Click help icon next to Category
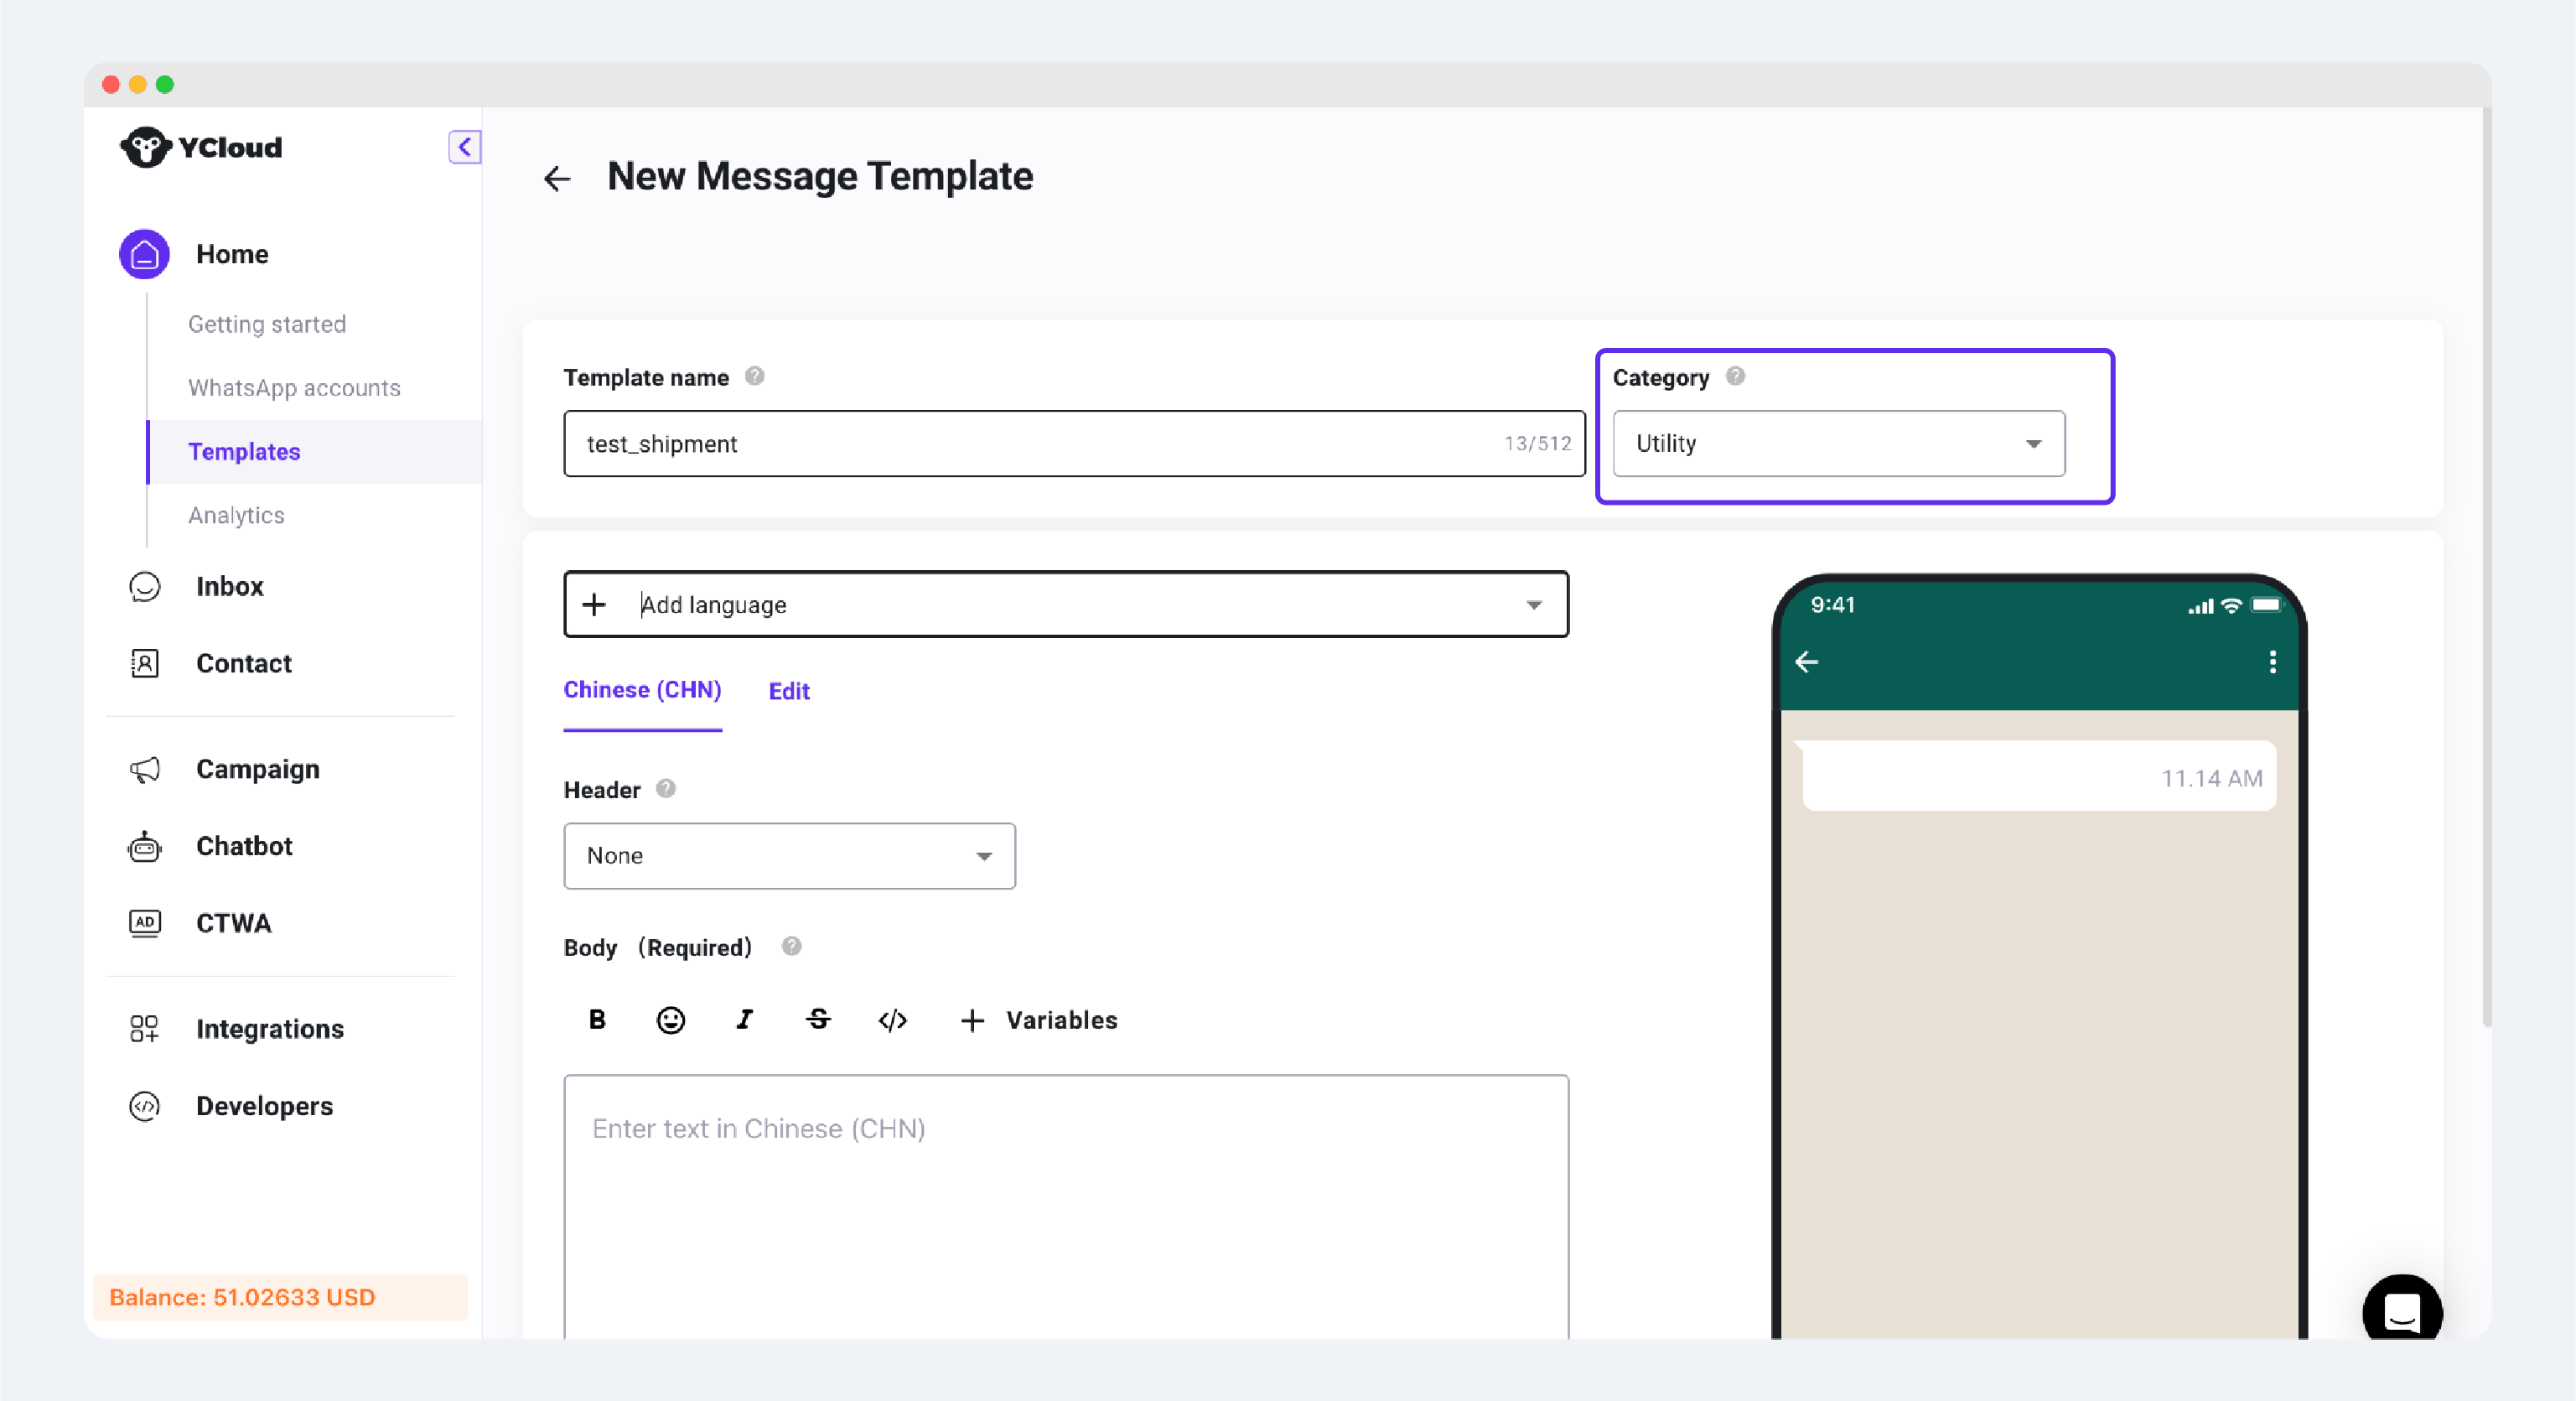The height and width of the screenshot is (1401, 2576). [x=1736, y=376]
